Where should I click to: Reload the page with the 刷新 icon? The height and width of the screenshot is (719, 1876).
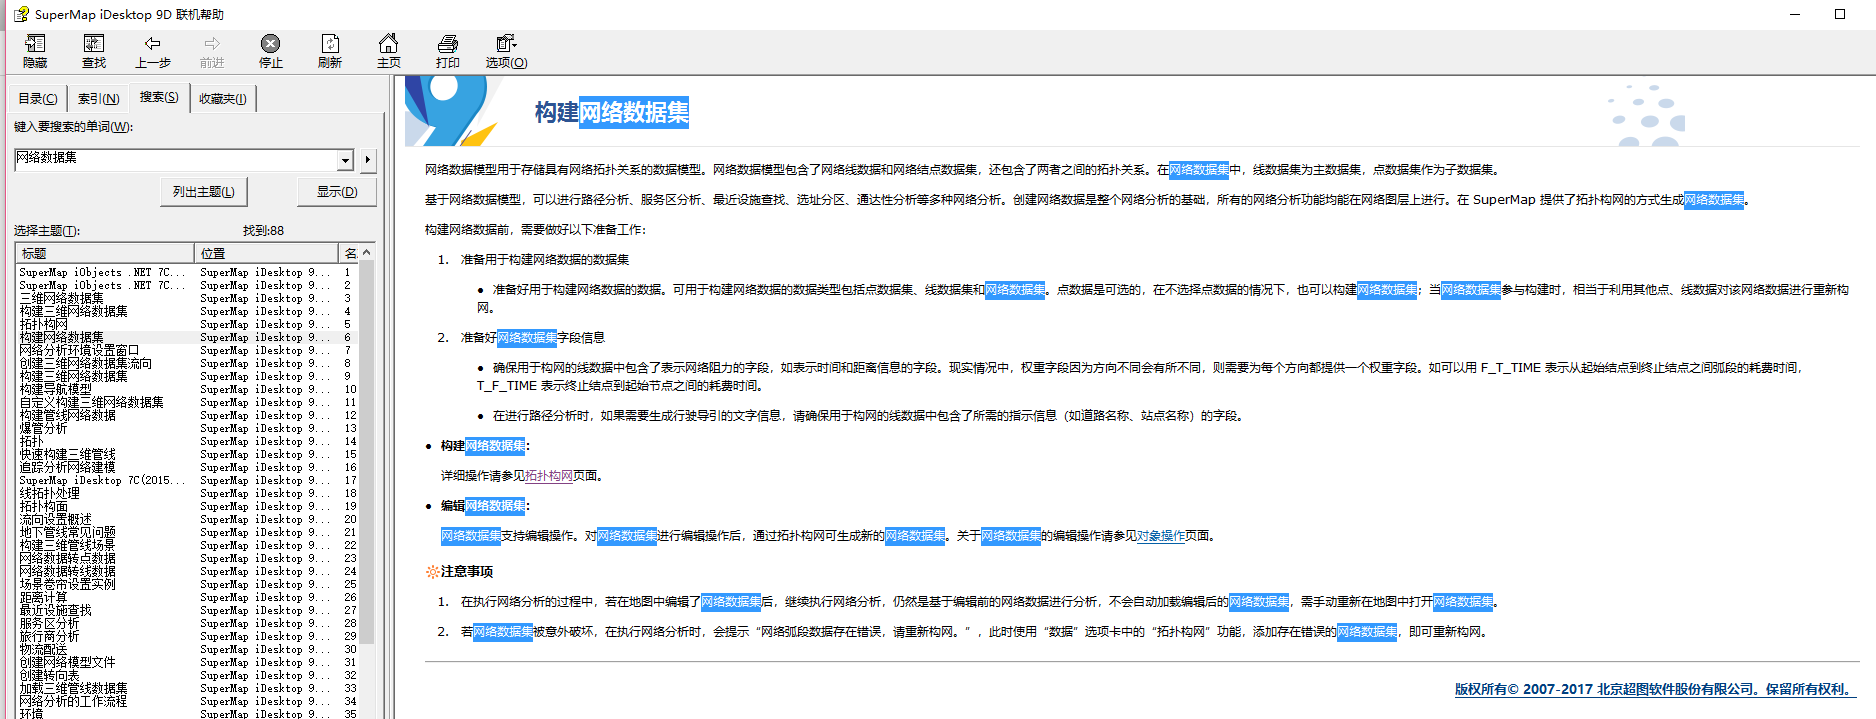coord(330,51)
